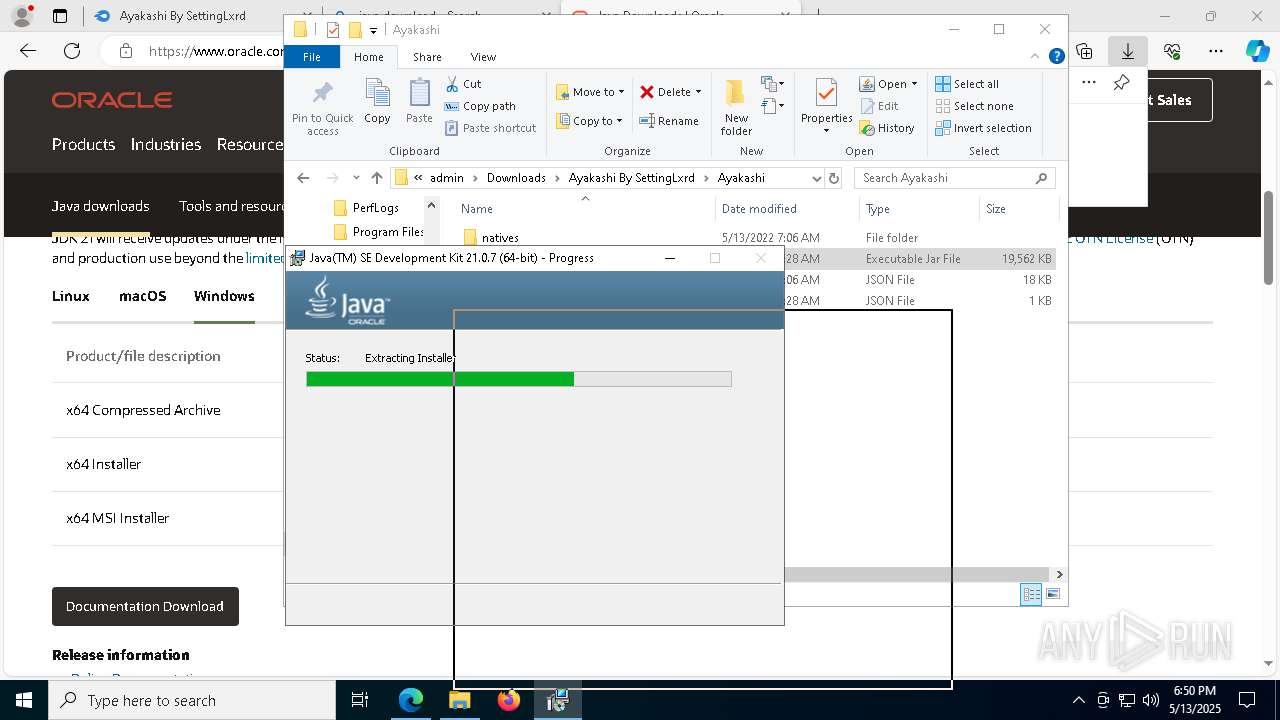
Task: Click the Edge page vertical scrollbar
Action: [1269, 237]
